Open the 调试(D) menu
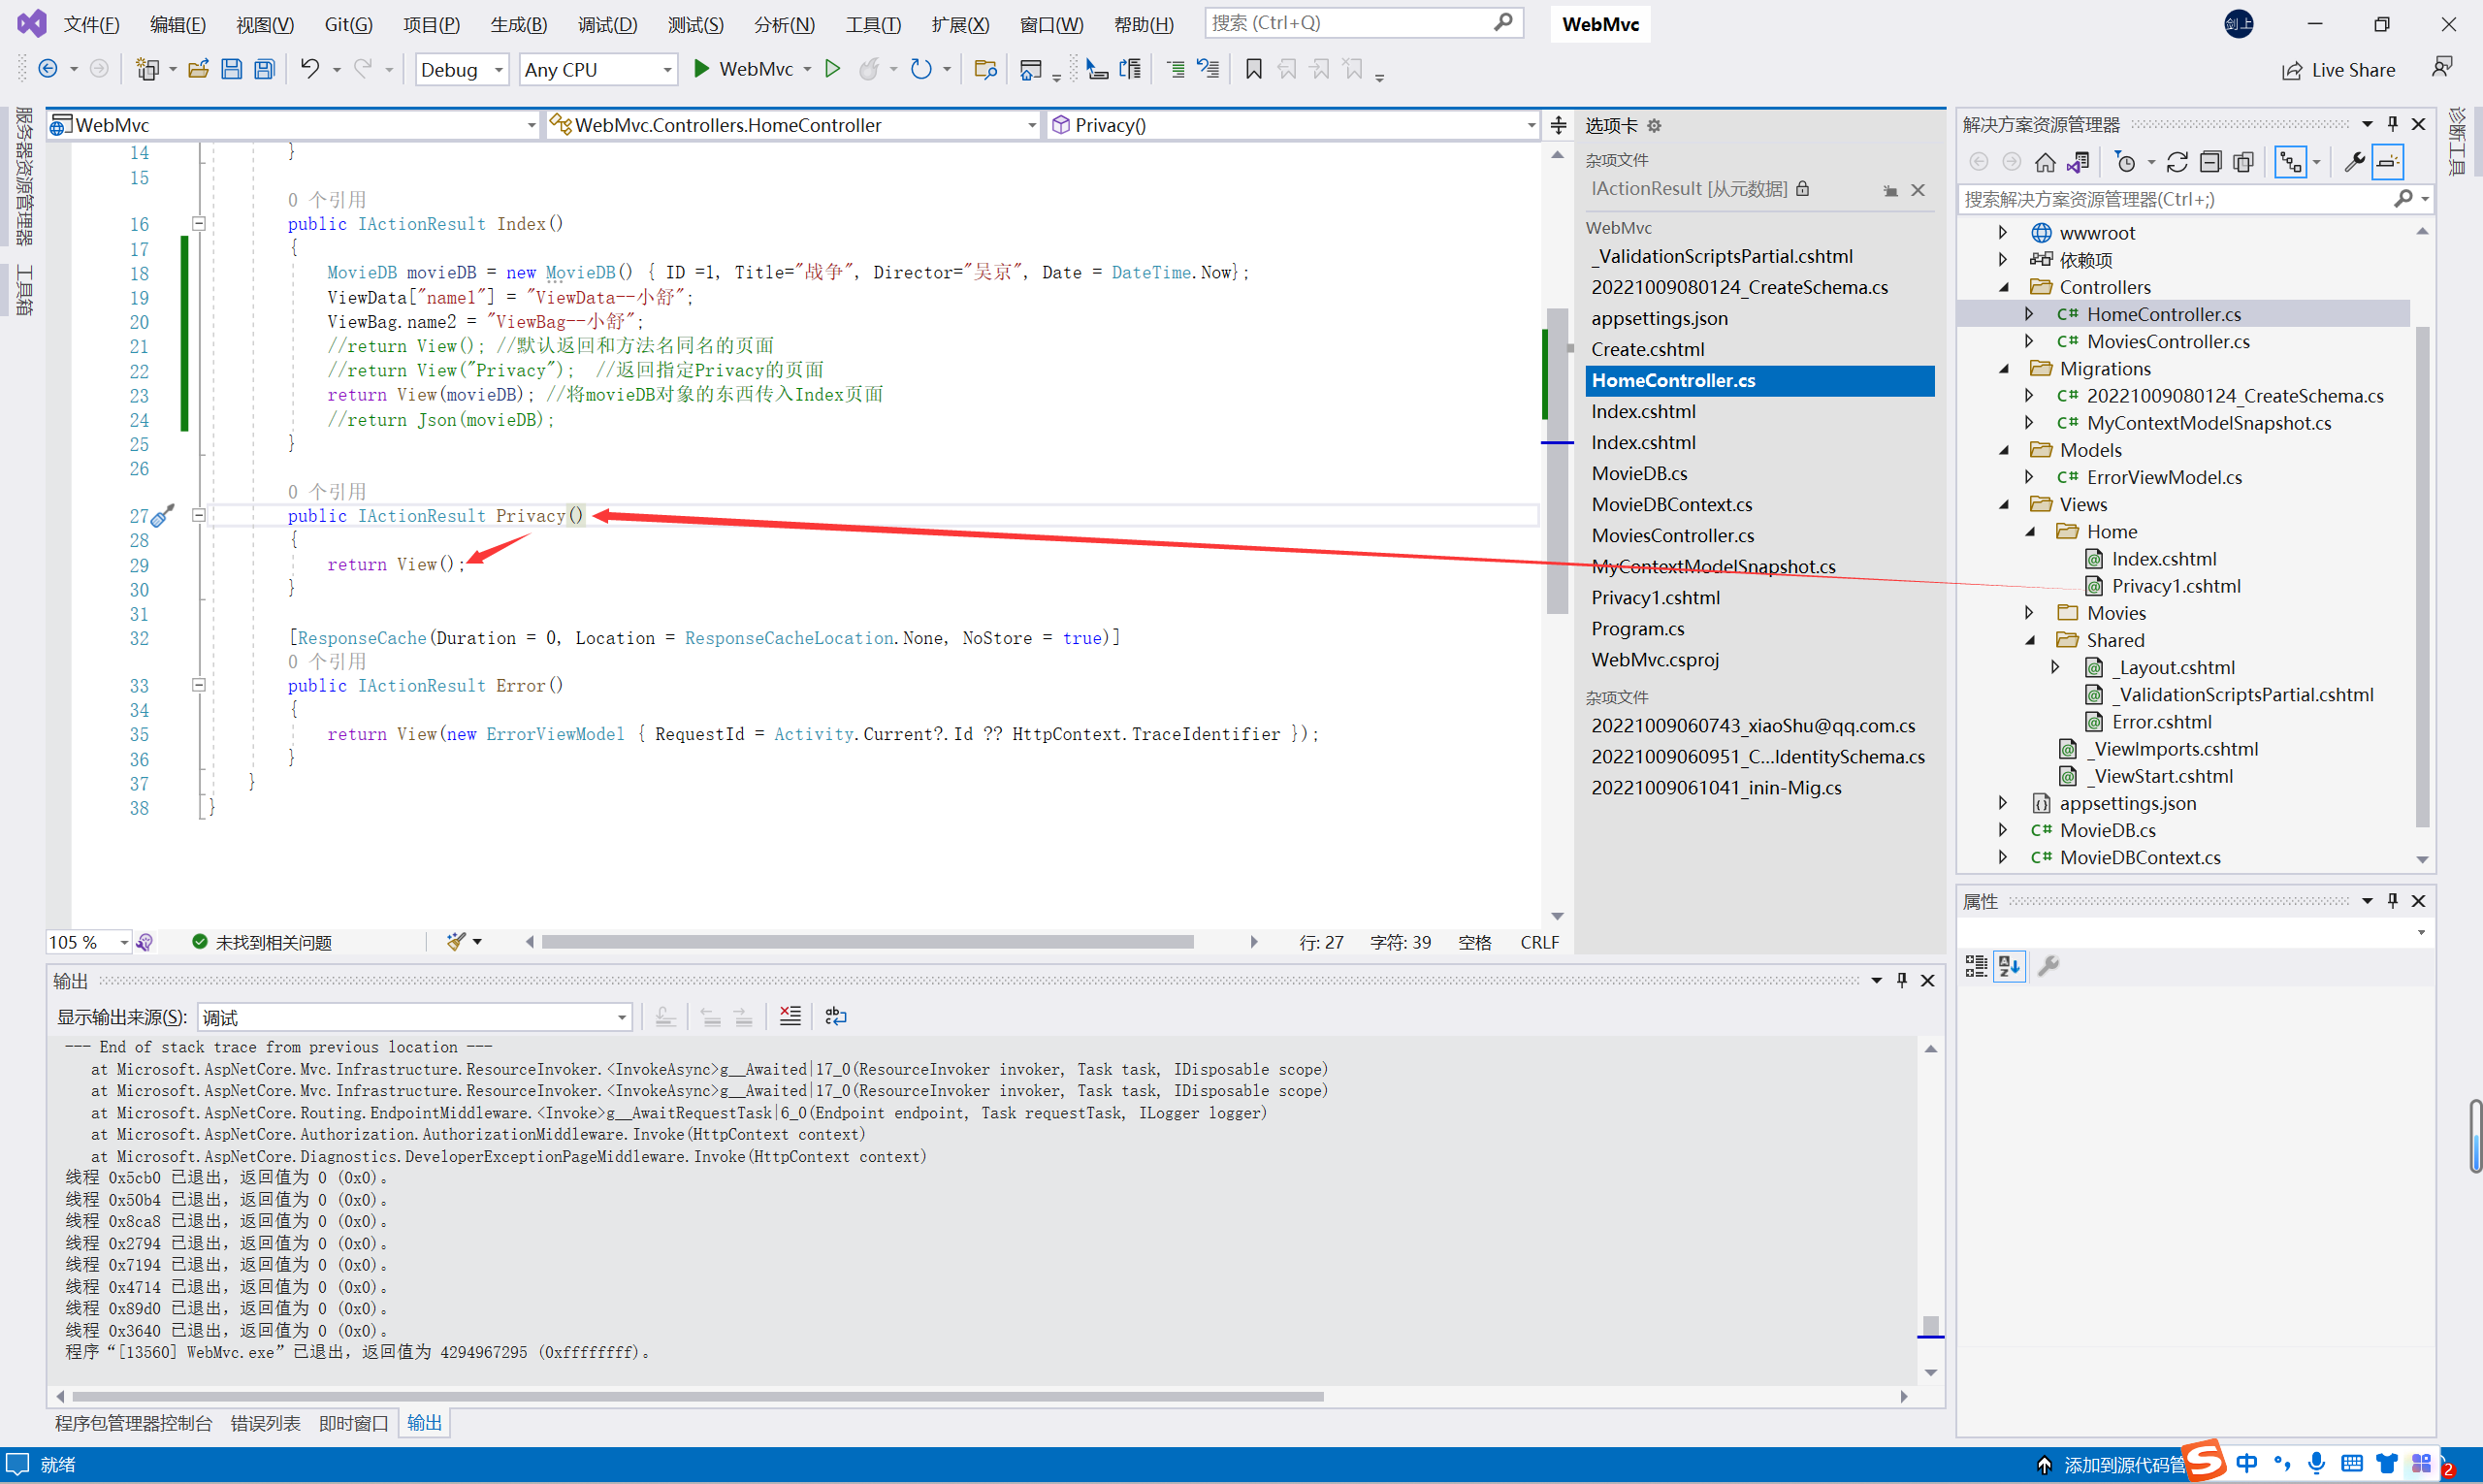Screen dimensions: 2483x1484 [607, 24]
